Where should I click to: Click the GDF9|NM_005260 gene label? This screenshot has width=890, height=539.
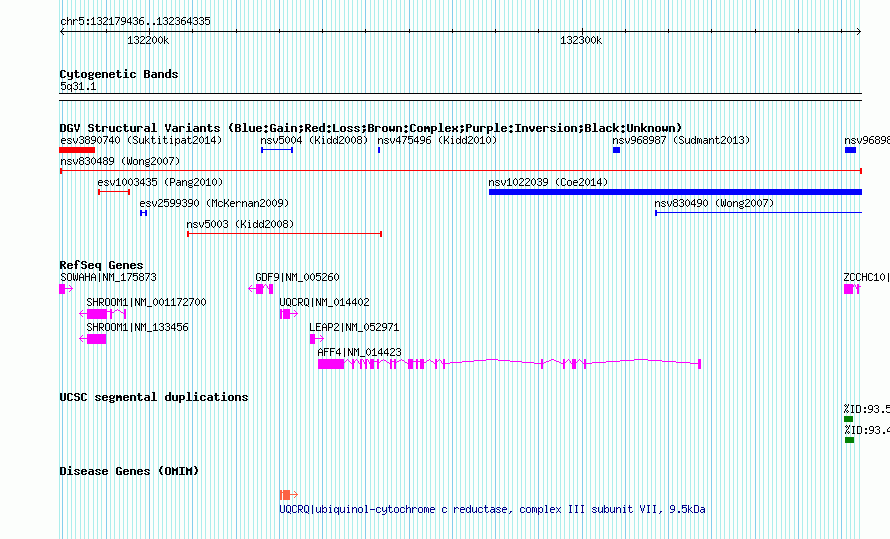[x=297, y=277]
